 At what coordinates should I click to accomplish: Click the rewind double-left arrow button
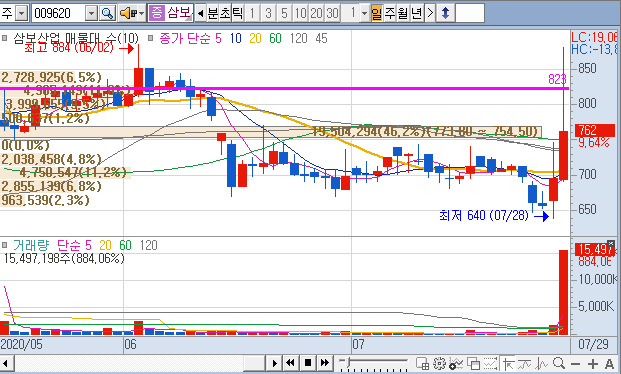tap(291, 363)
